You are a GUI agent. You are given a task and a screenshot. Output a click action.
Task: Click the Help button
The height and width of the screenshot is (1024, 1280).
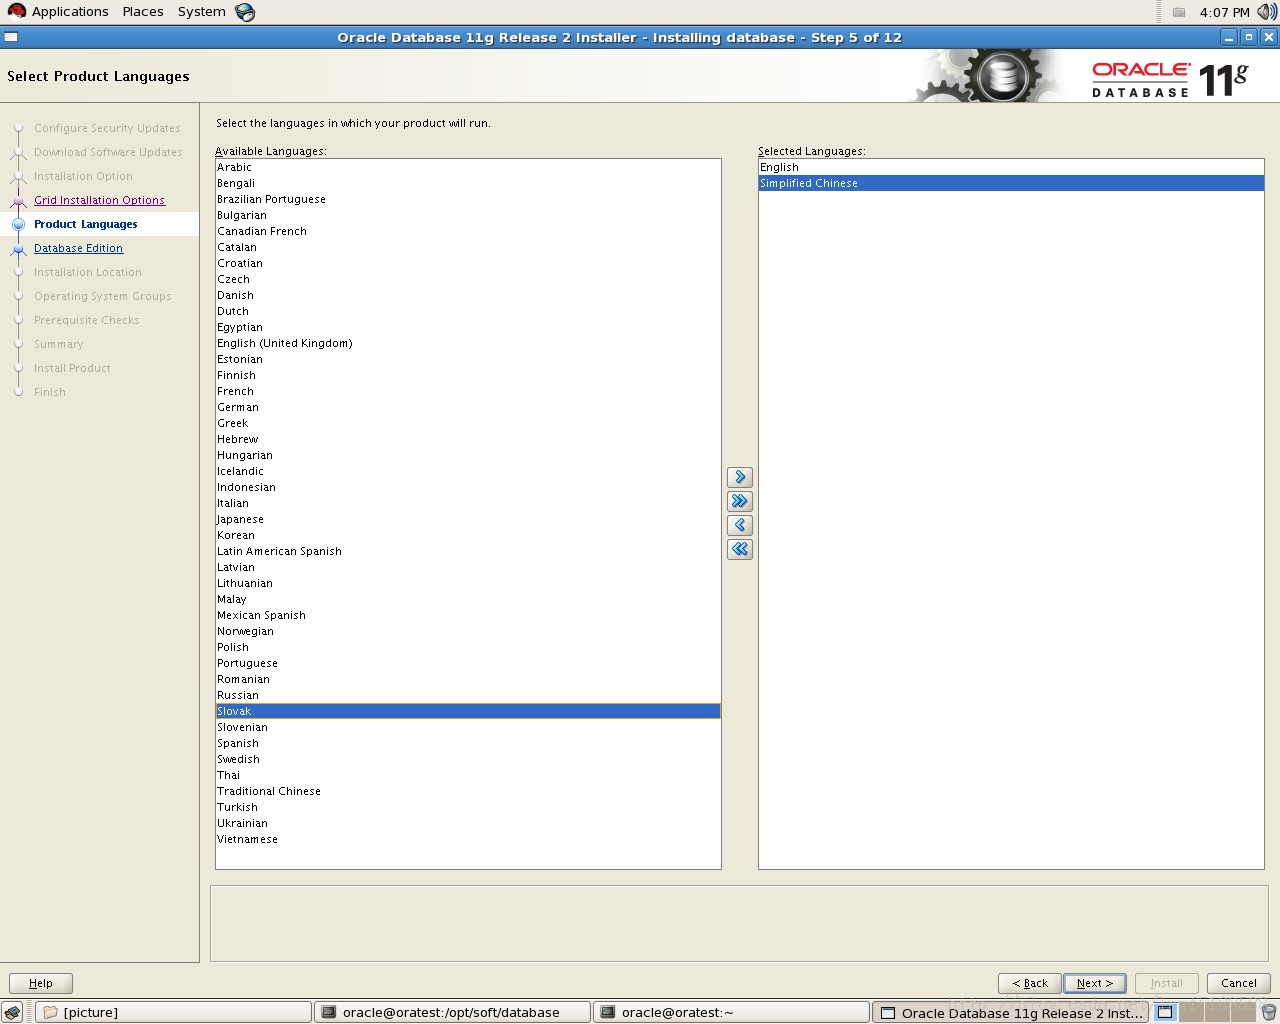[41, 983]
